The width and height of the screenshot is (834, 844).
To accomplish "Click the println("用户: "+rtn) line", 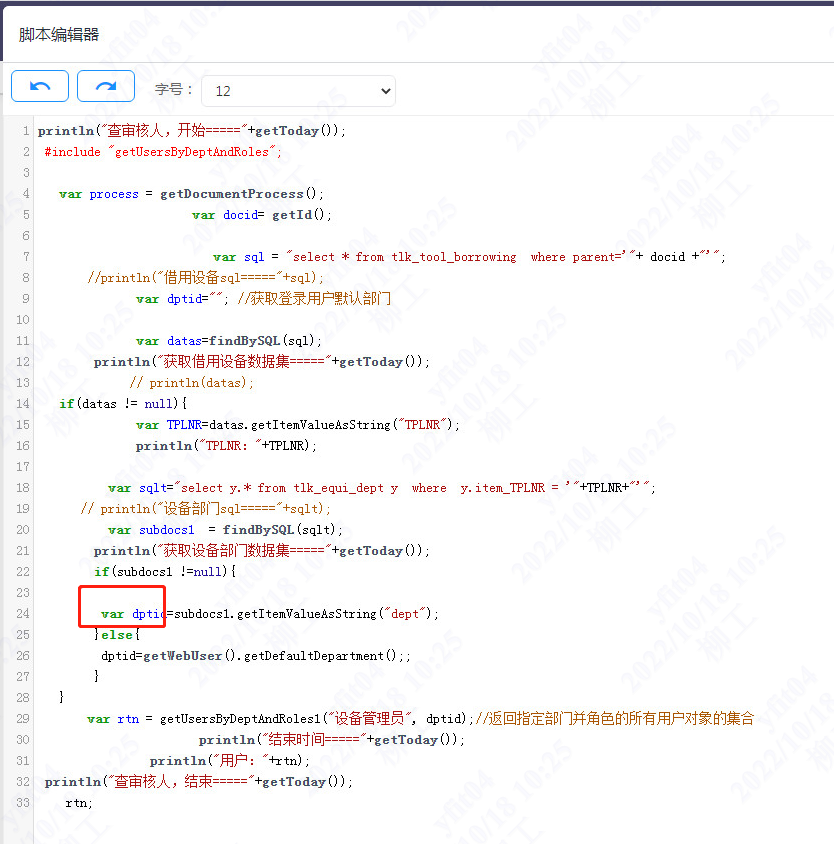I will coord(230,761).
